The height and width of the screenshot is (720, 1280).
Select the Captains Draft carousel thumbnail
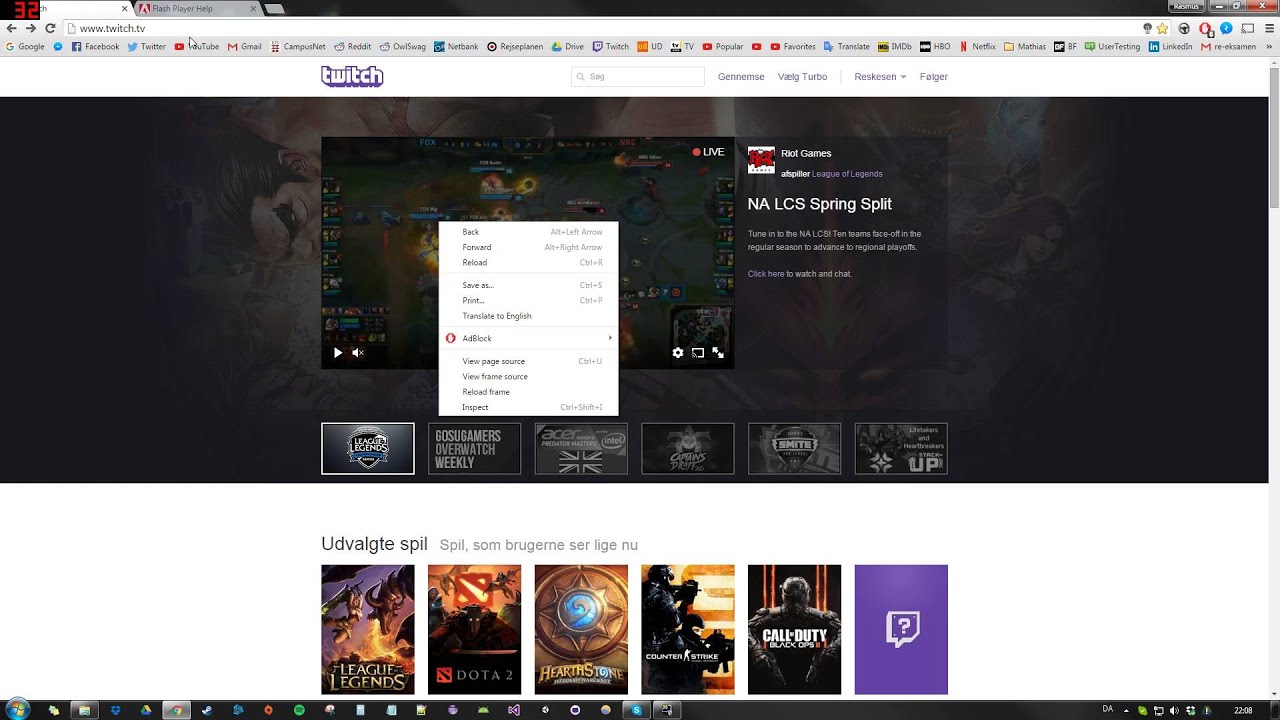pyautogui.click(x=688, y=448)
